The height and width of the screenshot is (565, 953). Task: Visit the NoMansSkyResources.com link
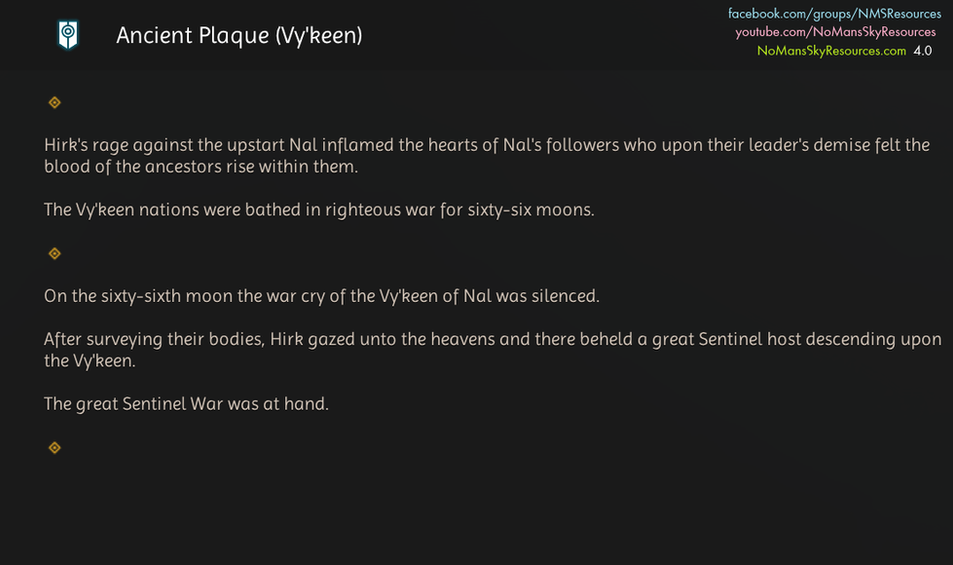point(831,50)
